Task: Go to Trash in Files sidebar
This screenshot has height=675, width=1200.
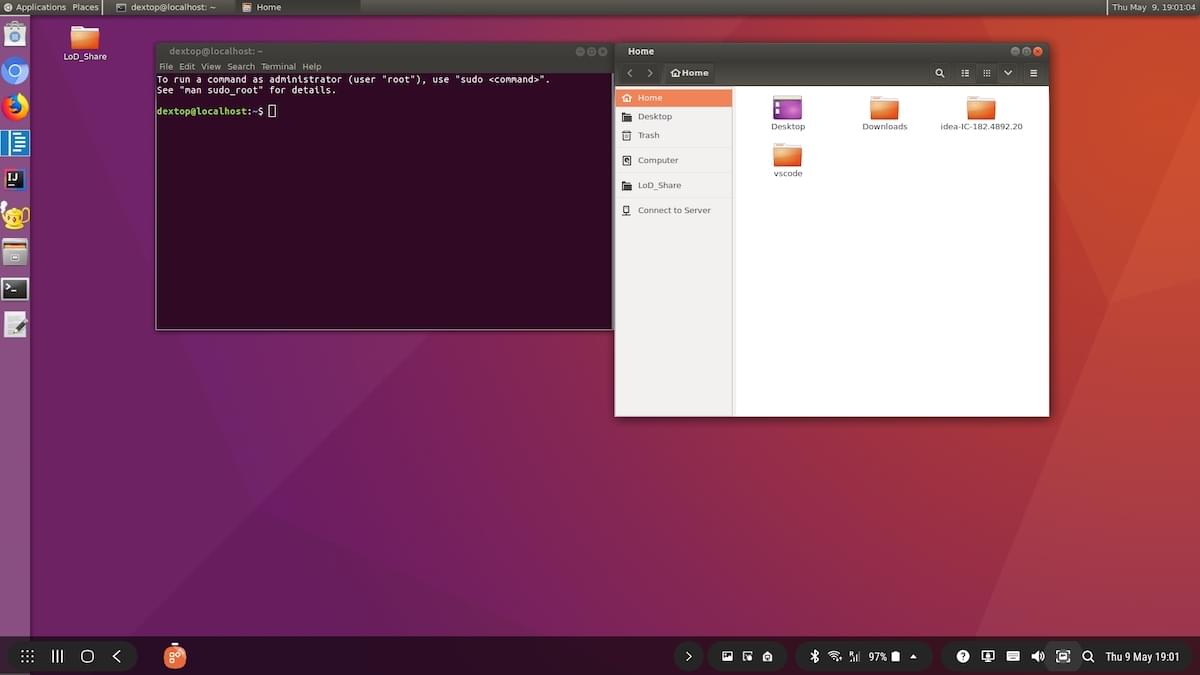Action: coord(648,135)
